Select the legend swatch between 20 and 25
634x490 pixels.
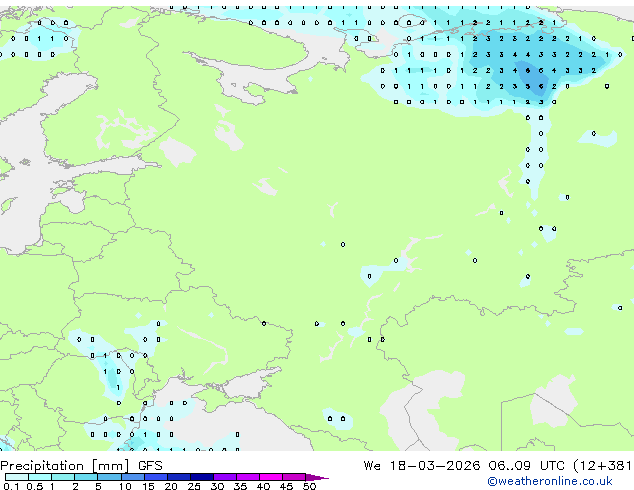179,477
